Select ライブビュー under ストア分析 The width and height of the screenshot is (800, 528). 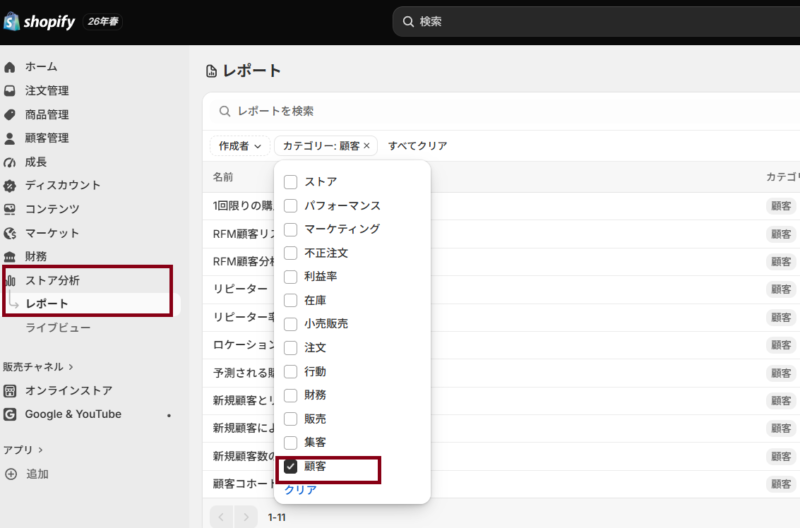pos(58,328)
